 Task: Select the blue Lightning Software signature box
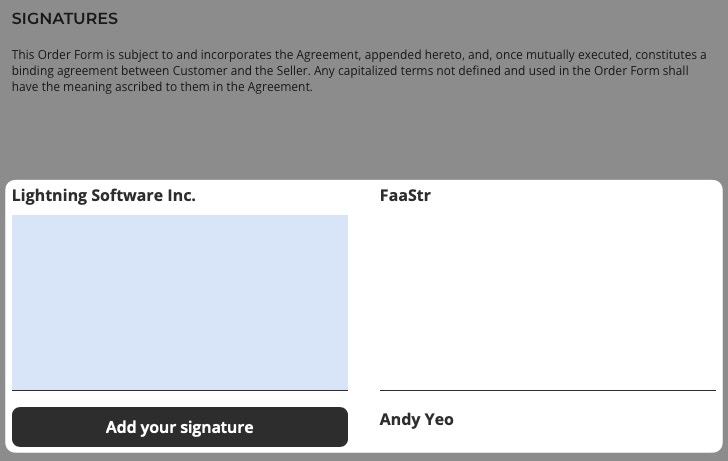click(180, 302)
